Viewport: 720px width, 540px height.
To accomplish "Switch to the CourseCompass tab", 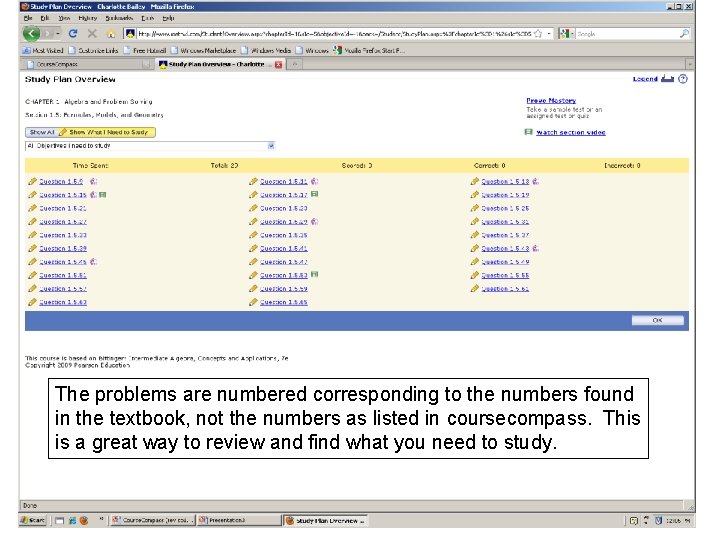I will 86,65.
